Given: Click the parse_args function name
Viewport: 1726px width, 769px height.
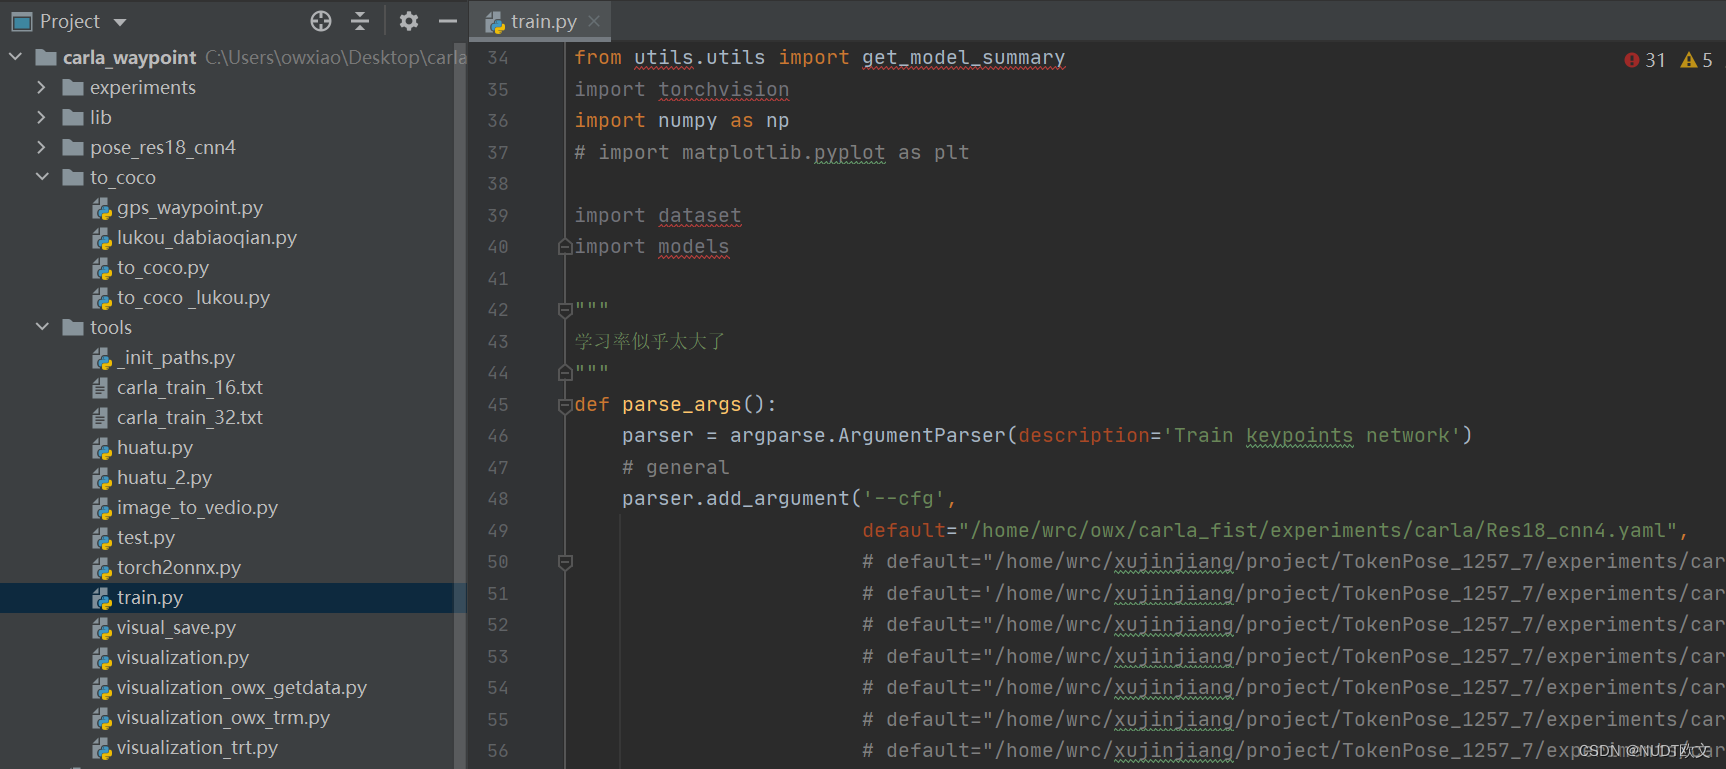Looking at the screenshot, I should [682, 405].
